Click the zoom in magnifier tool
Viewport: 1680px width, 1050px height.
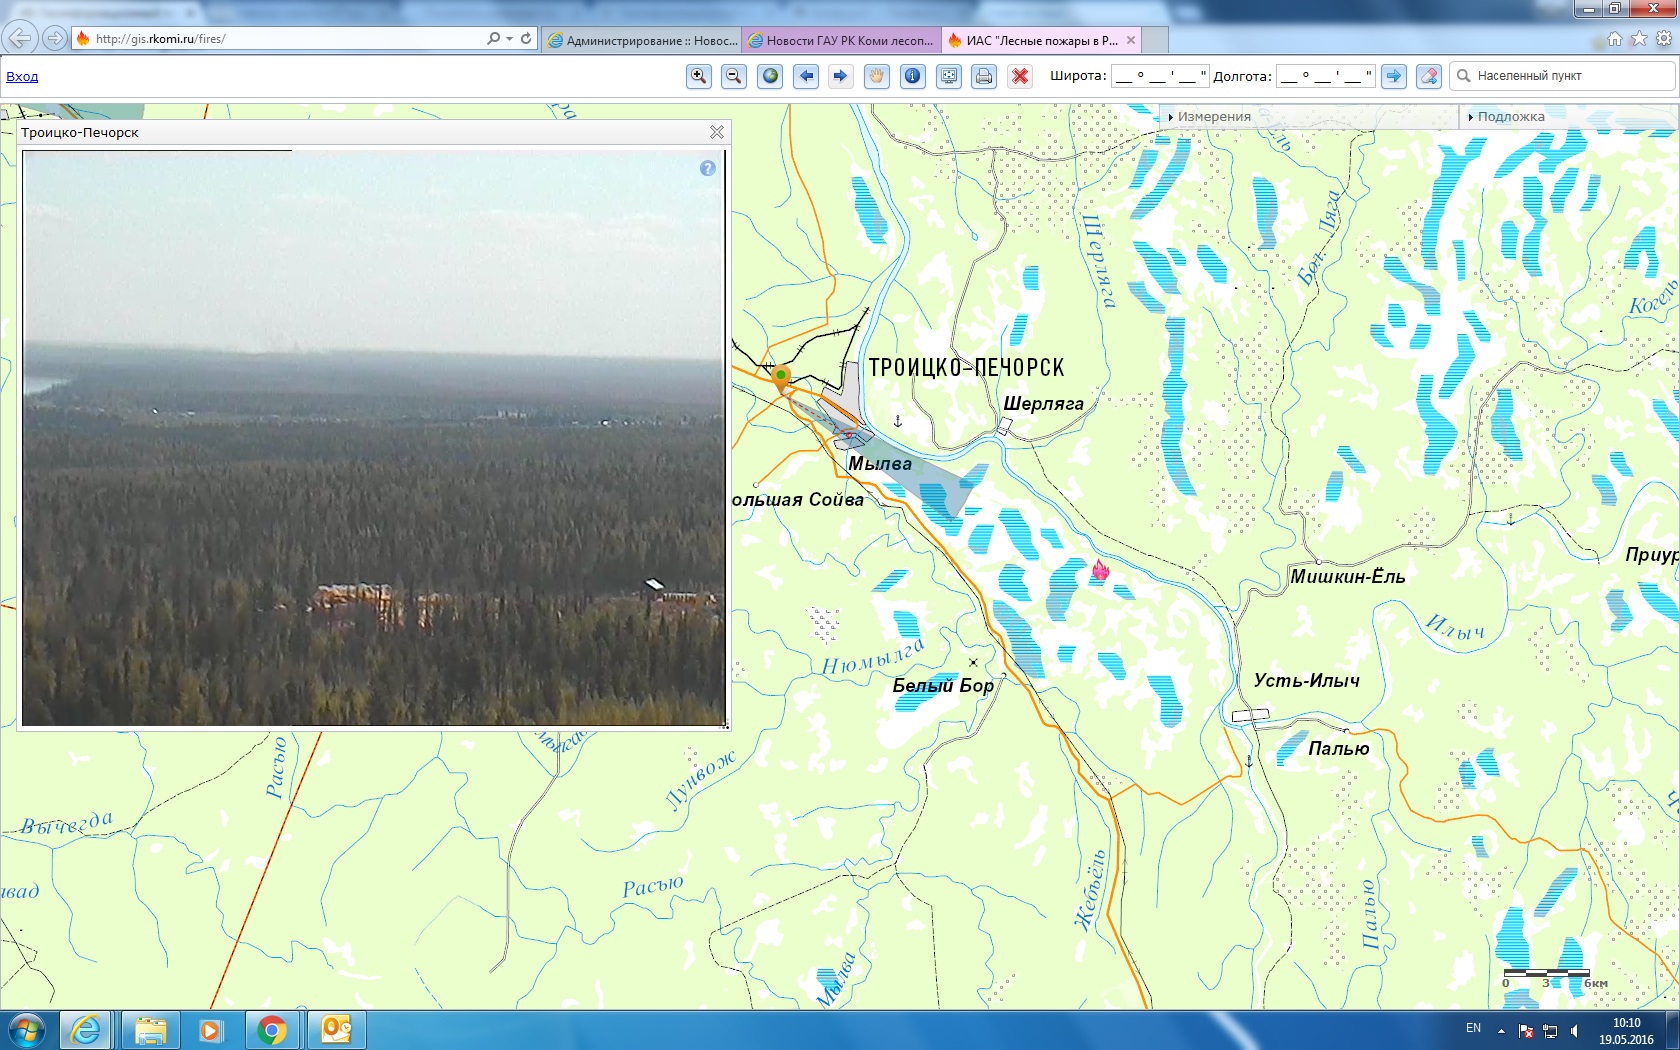pos(698,76)
